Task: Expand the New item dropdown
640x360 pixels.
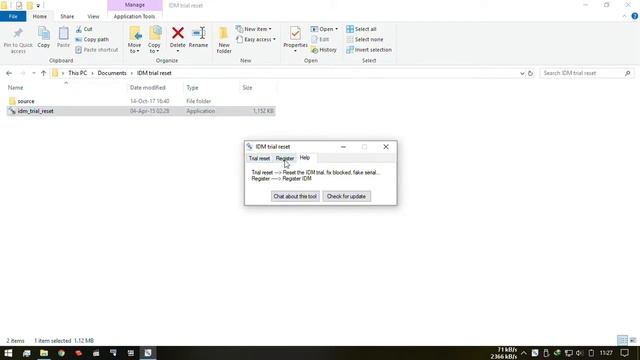Action: pyautogui.click(x=254, y=29)
